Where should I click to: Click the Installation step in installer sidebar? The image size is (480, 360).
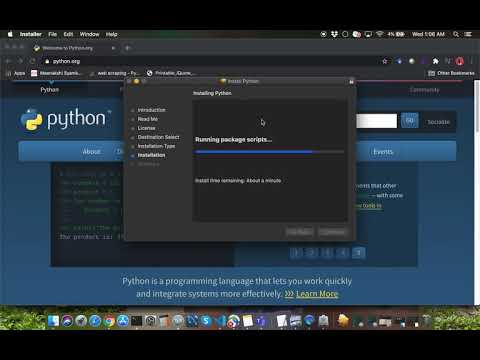(151, 155)
